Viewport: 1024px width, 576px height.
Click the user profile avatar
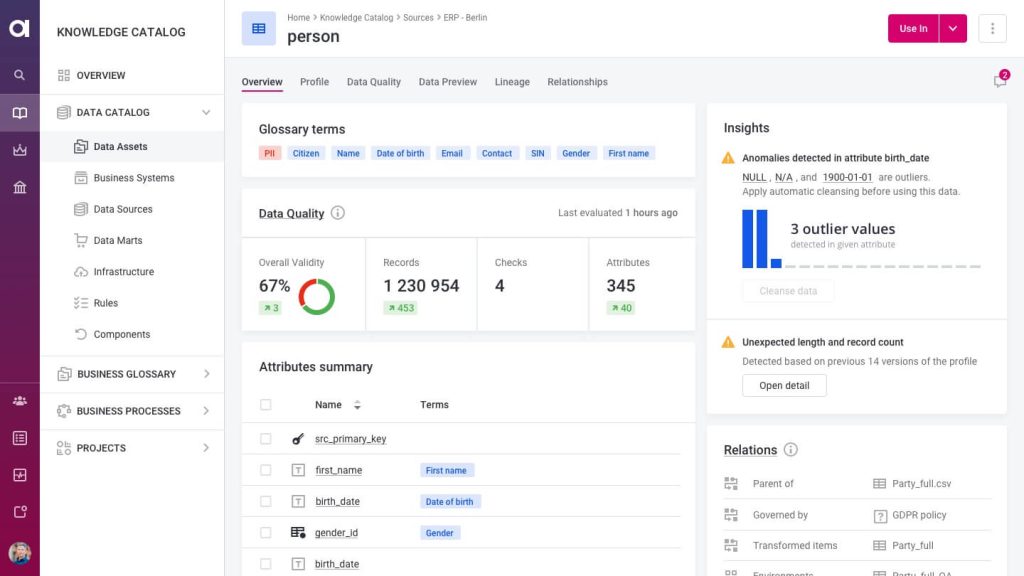(20, 552)
